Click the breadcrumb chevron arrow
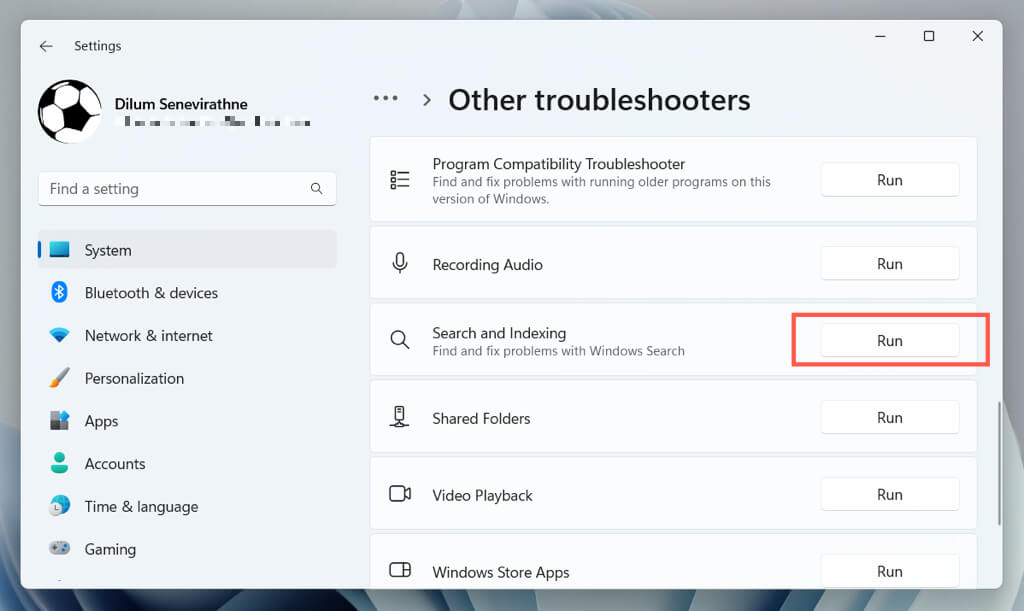Image resolution: width=1024 pixels, height=611 pixels. 427,100
